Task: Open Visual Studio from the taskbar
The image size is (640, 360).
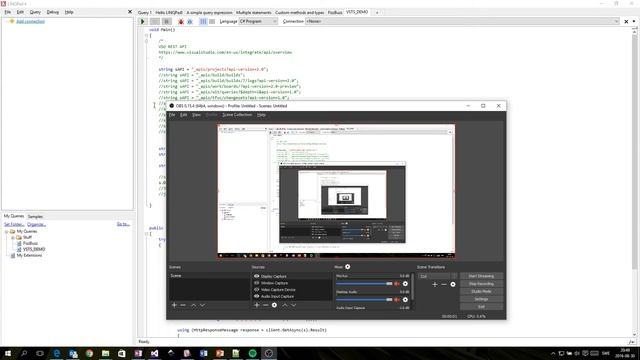Action: coord(154,353)
